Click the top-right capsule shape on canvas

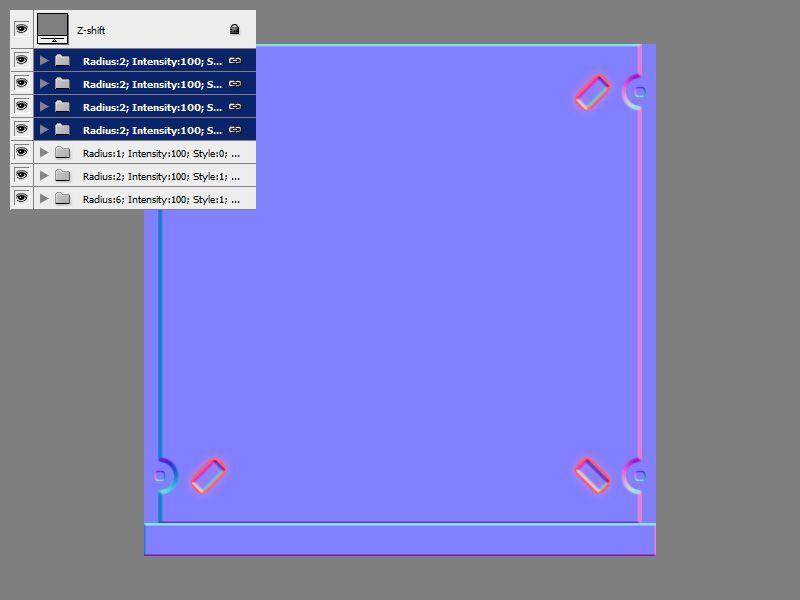(592, 92)
